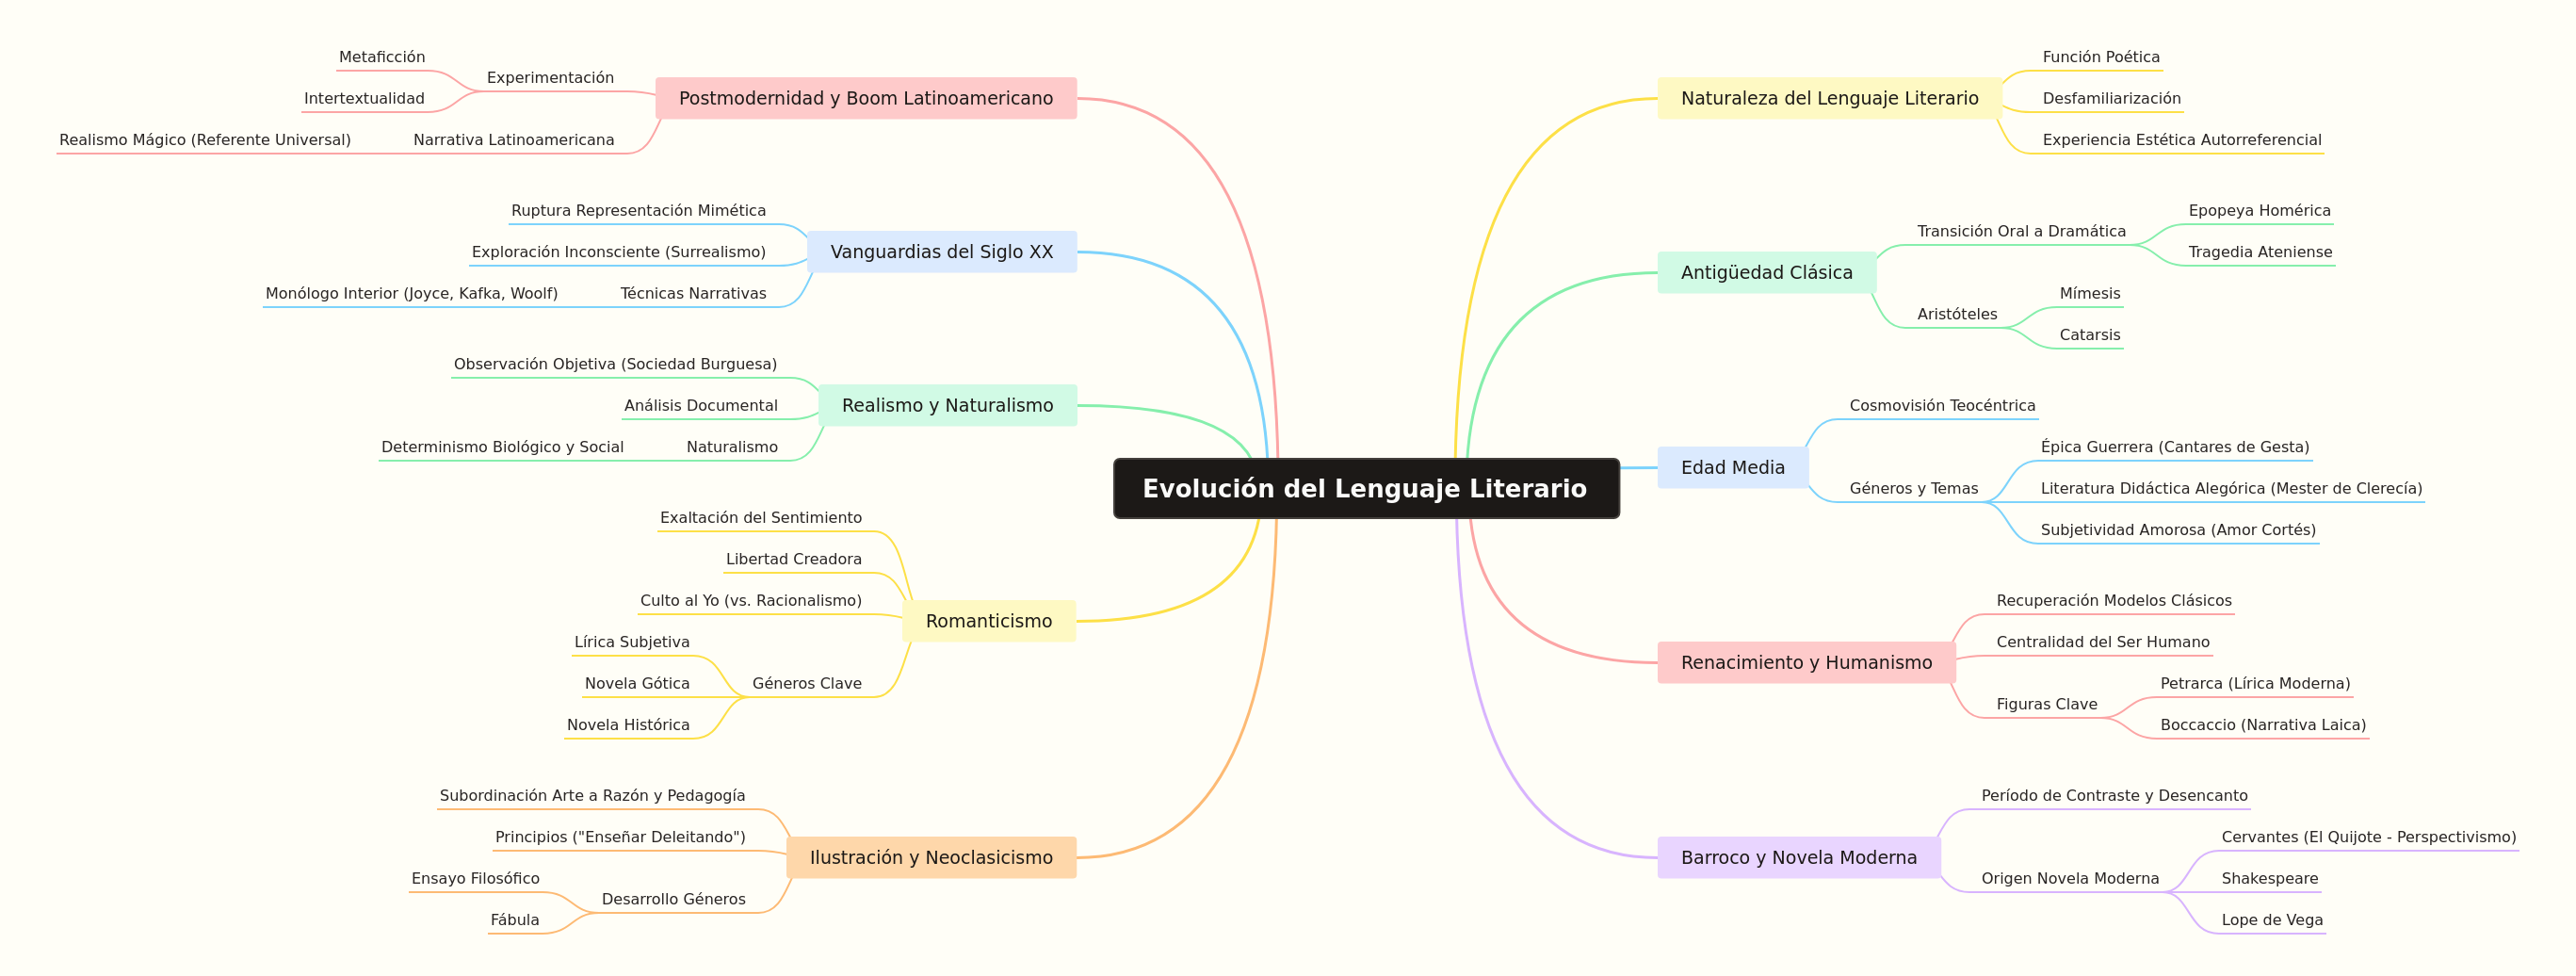
Task: Select the Epopeya Homérica leaf
Action: [2259, 210]
